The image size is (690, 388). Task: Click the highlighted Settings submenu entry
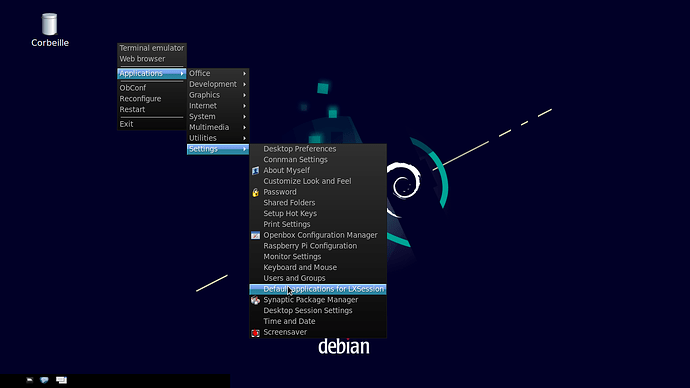click(x=218, y=149)
